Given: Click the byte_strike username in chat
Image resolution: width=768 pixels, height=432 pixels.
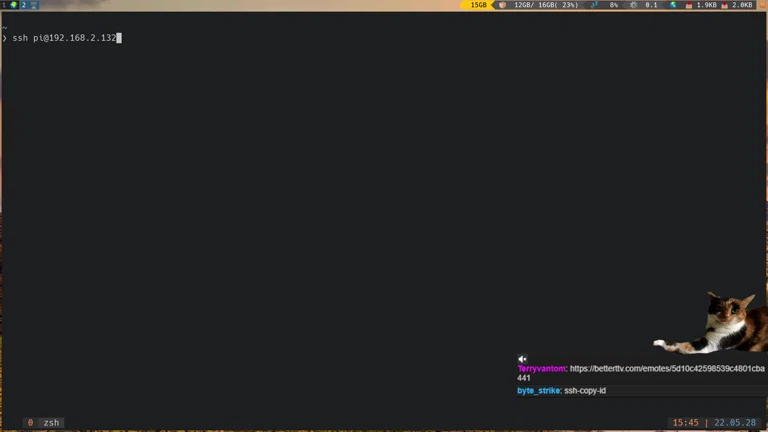Looking at the screenshot, I should 538,390.
